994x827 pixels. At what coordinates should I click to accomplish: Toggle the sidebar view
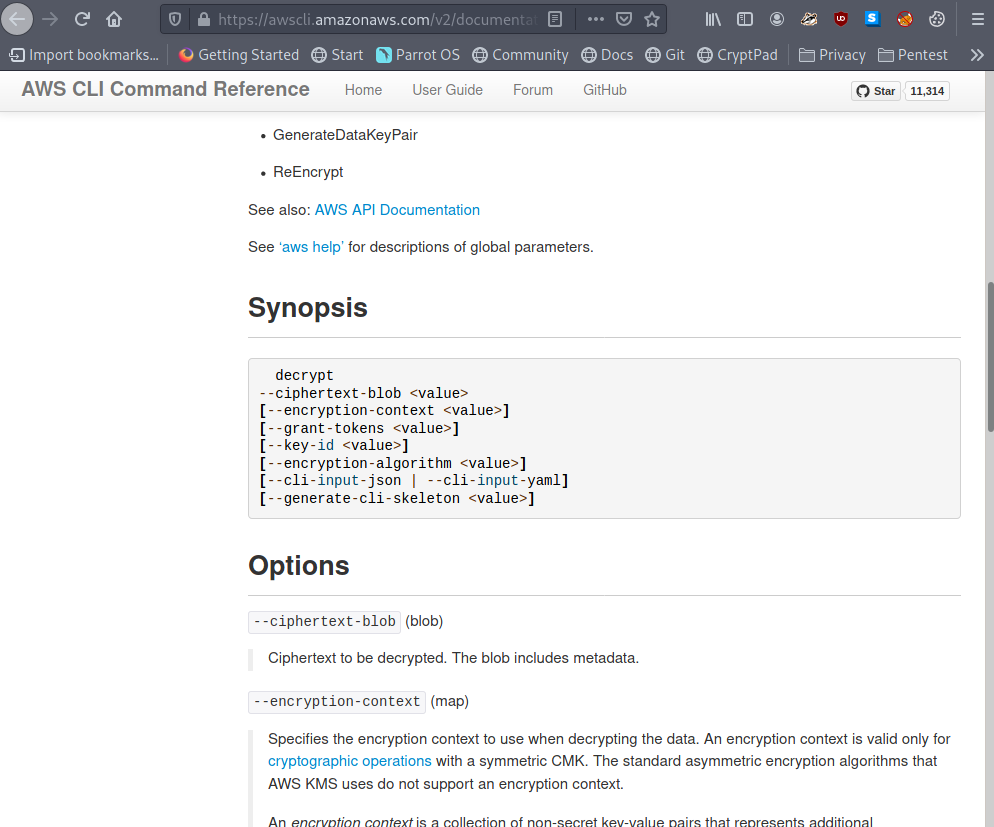(745, 19)
